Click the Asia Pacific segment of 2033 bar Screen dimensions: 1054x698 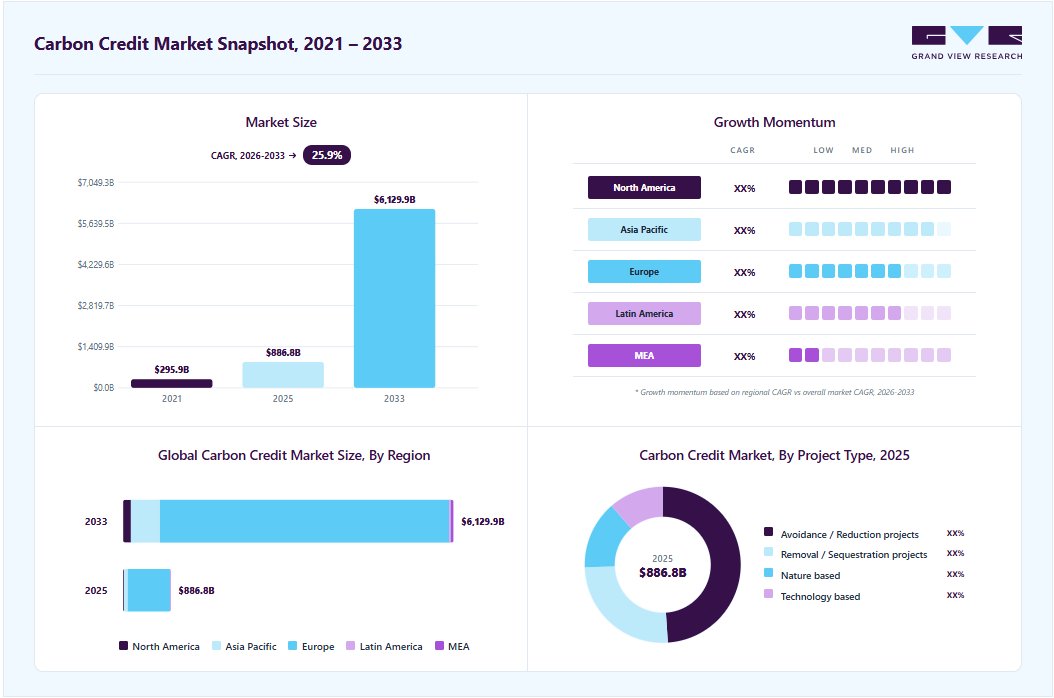click(145, 521)
